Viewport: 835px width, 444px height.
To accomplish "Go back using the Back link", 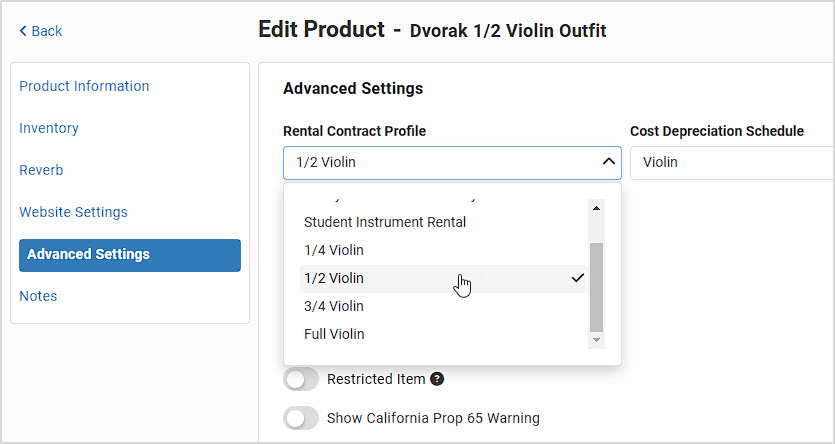I will [41, 31].
